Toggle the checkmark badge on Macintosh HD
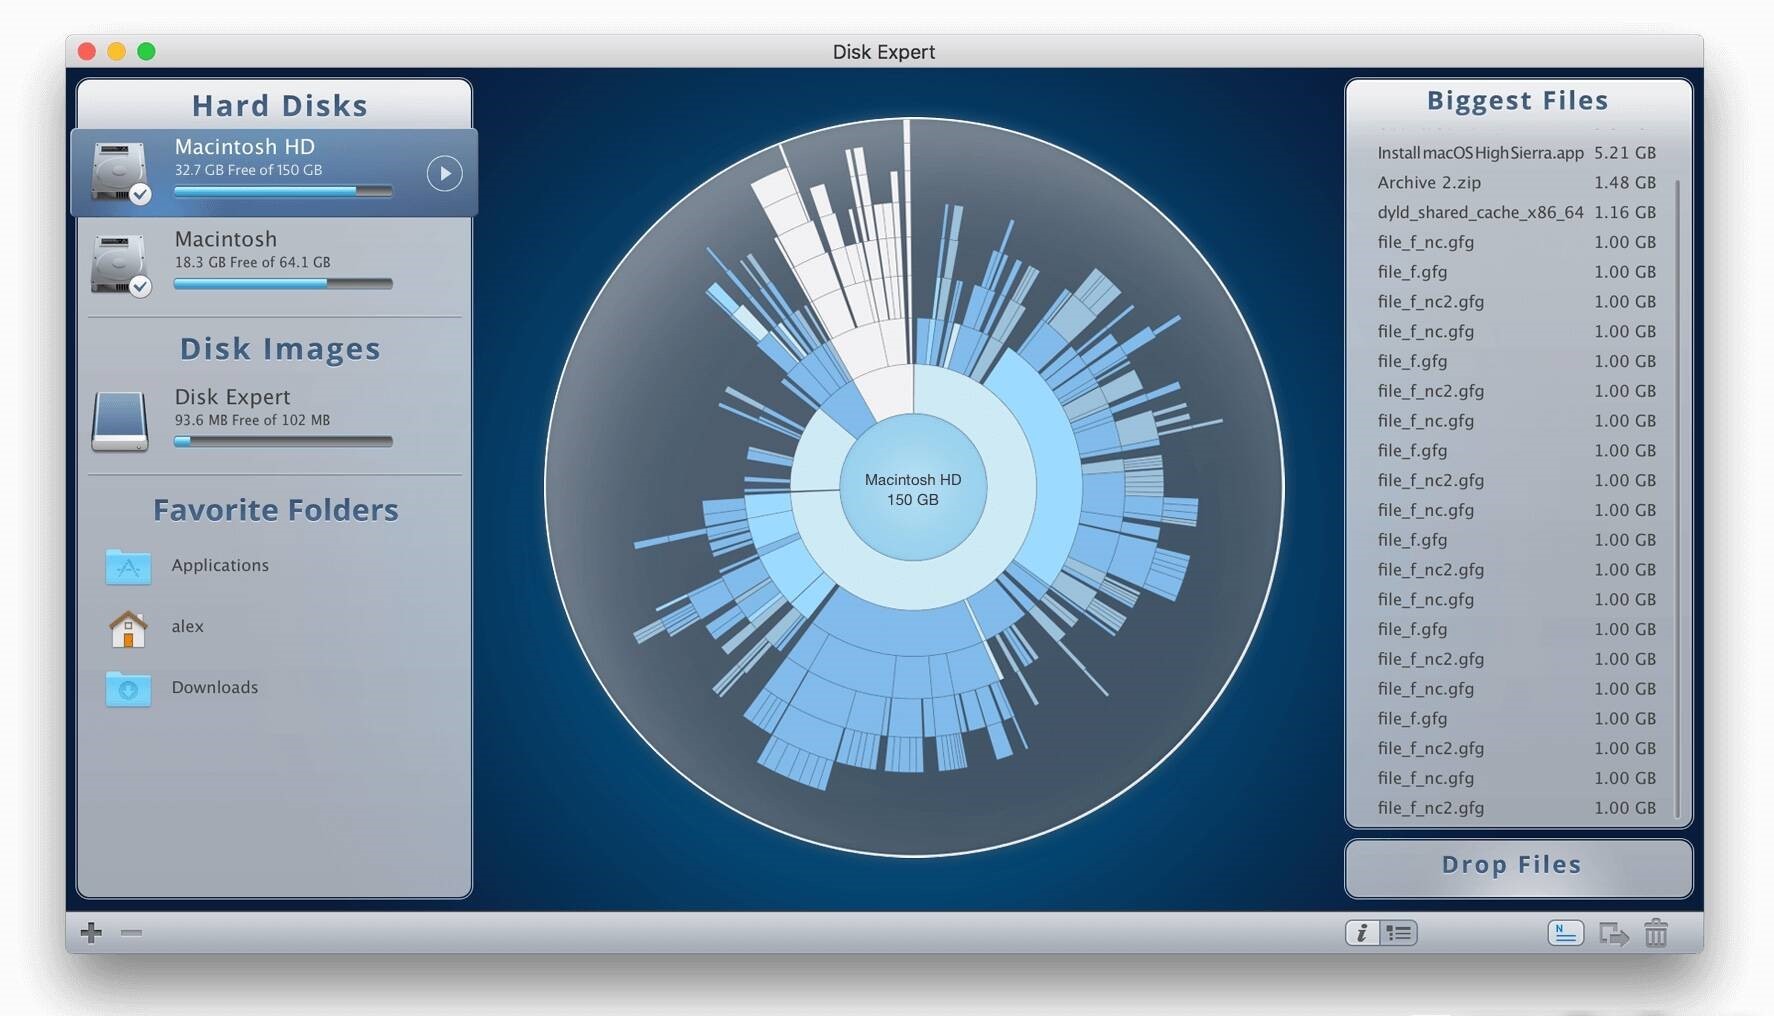1774x1016 pixels. tap(139, 196)
